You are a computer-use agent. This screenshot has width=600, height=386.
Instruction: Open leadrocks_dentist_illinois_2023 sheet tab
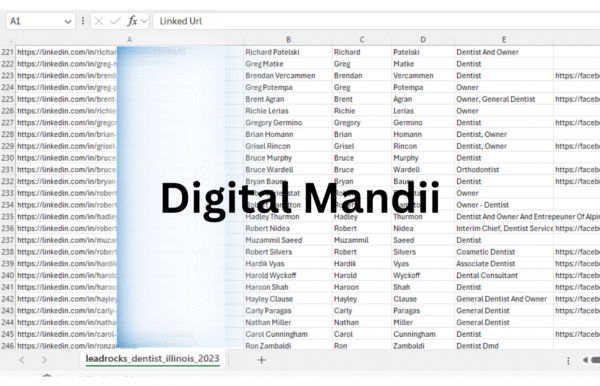[x=152, y=359]
